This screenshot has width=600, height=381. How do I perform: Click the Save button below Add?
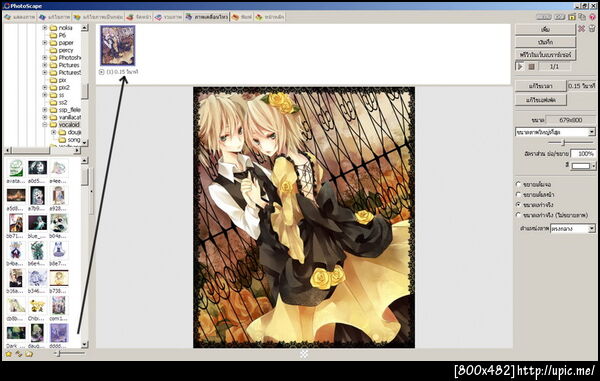pyautogui.click(x=545, y=42)
